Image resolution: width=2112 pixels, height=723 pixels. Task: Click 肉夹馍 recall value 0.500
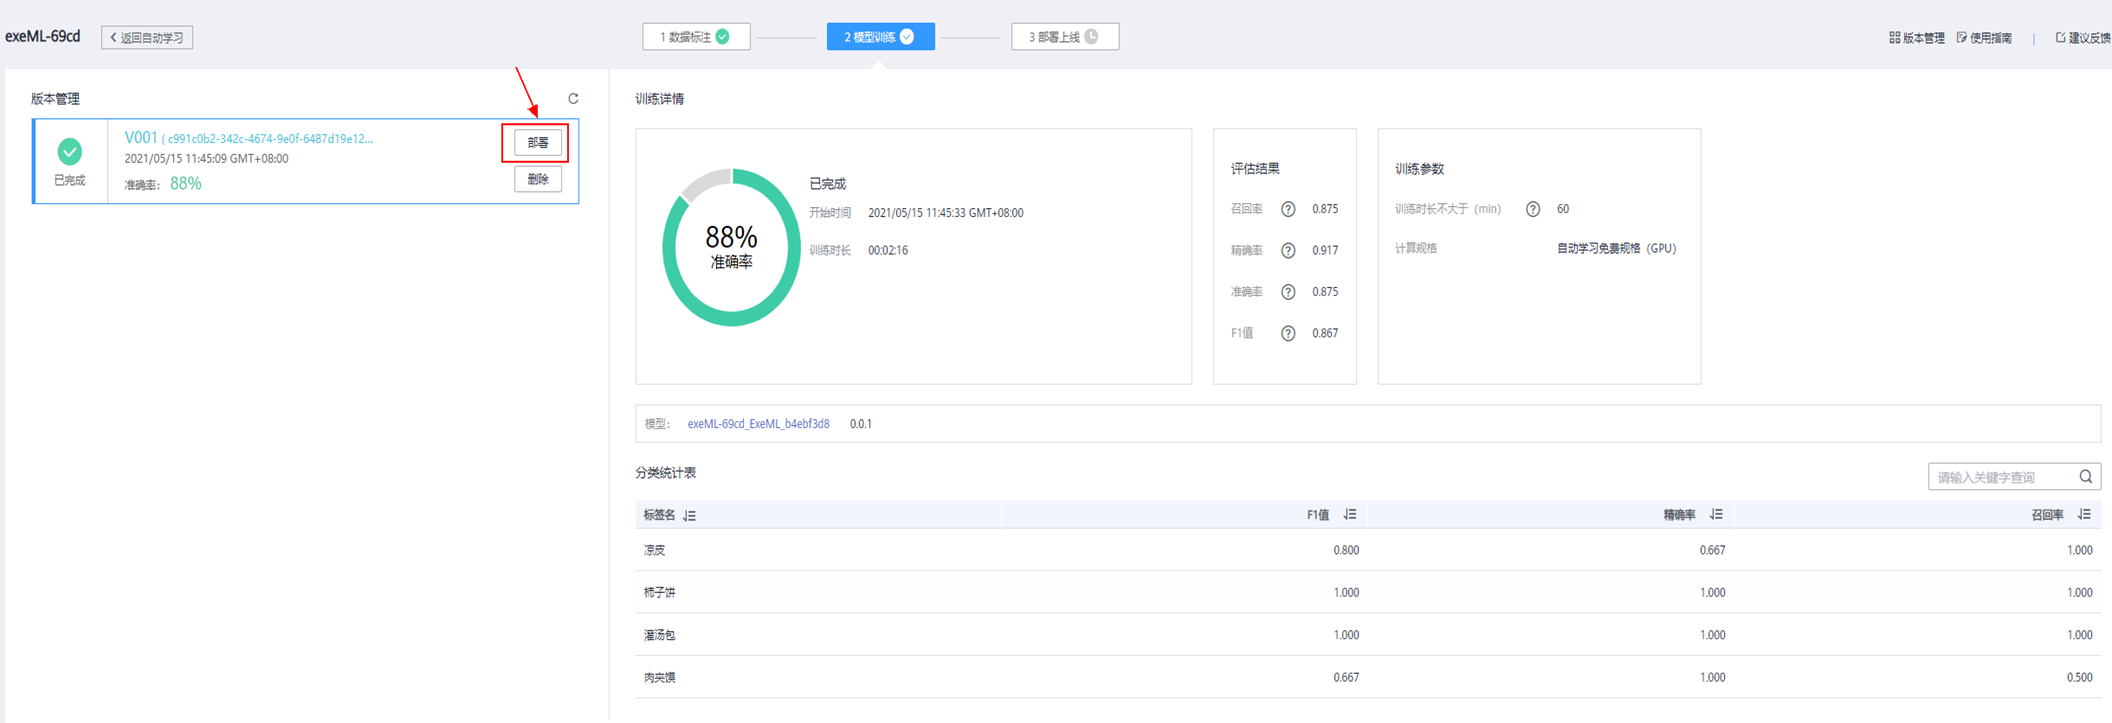coord(2080,678)
